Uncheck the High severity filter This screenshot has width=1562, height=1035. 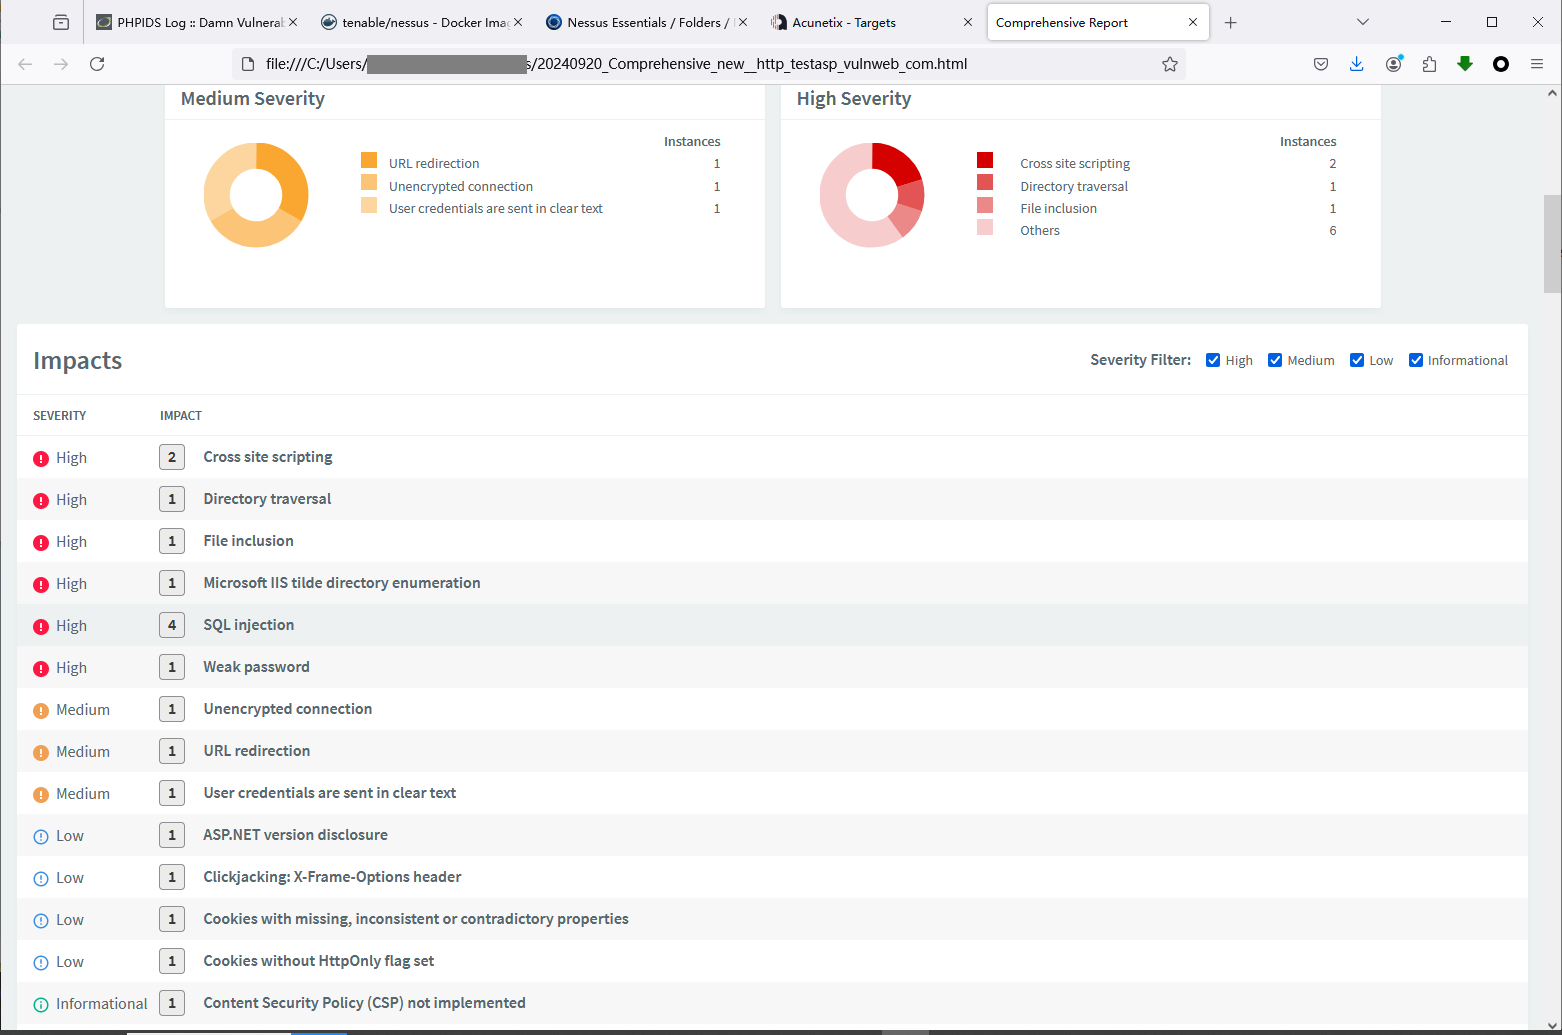[x=1213, y=360]
